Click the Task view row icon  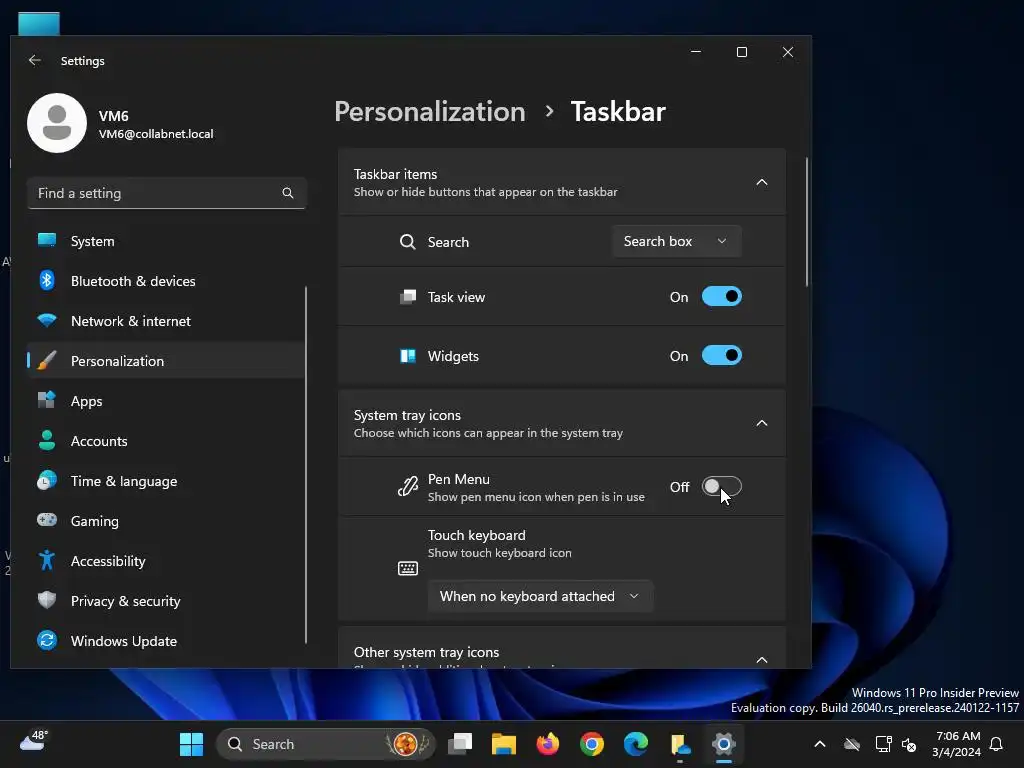pos(408,297)
